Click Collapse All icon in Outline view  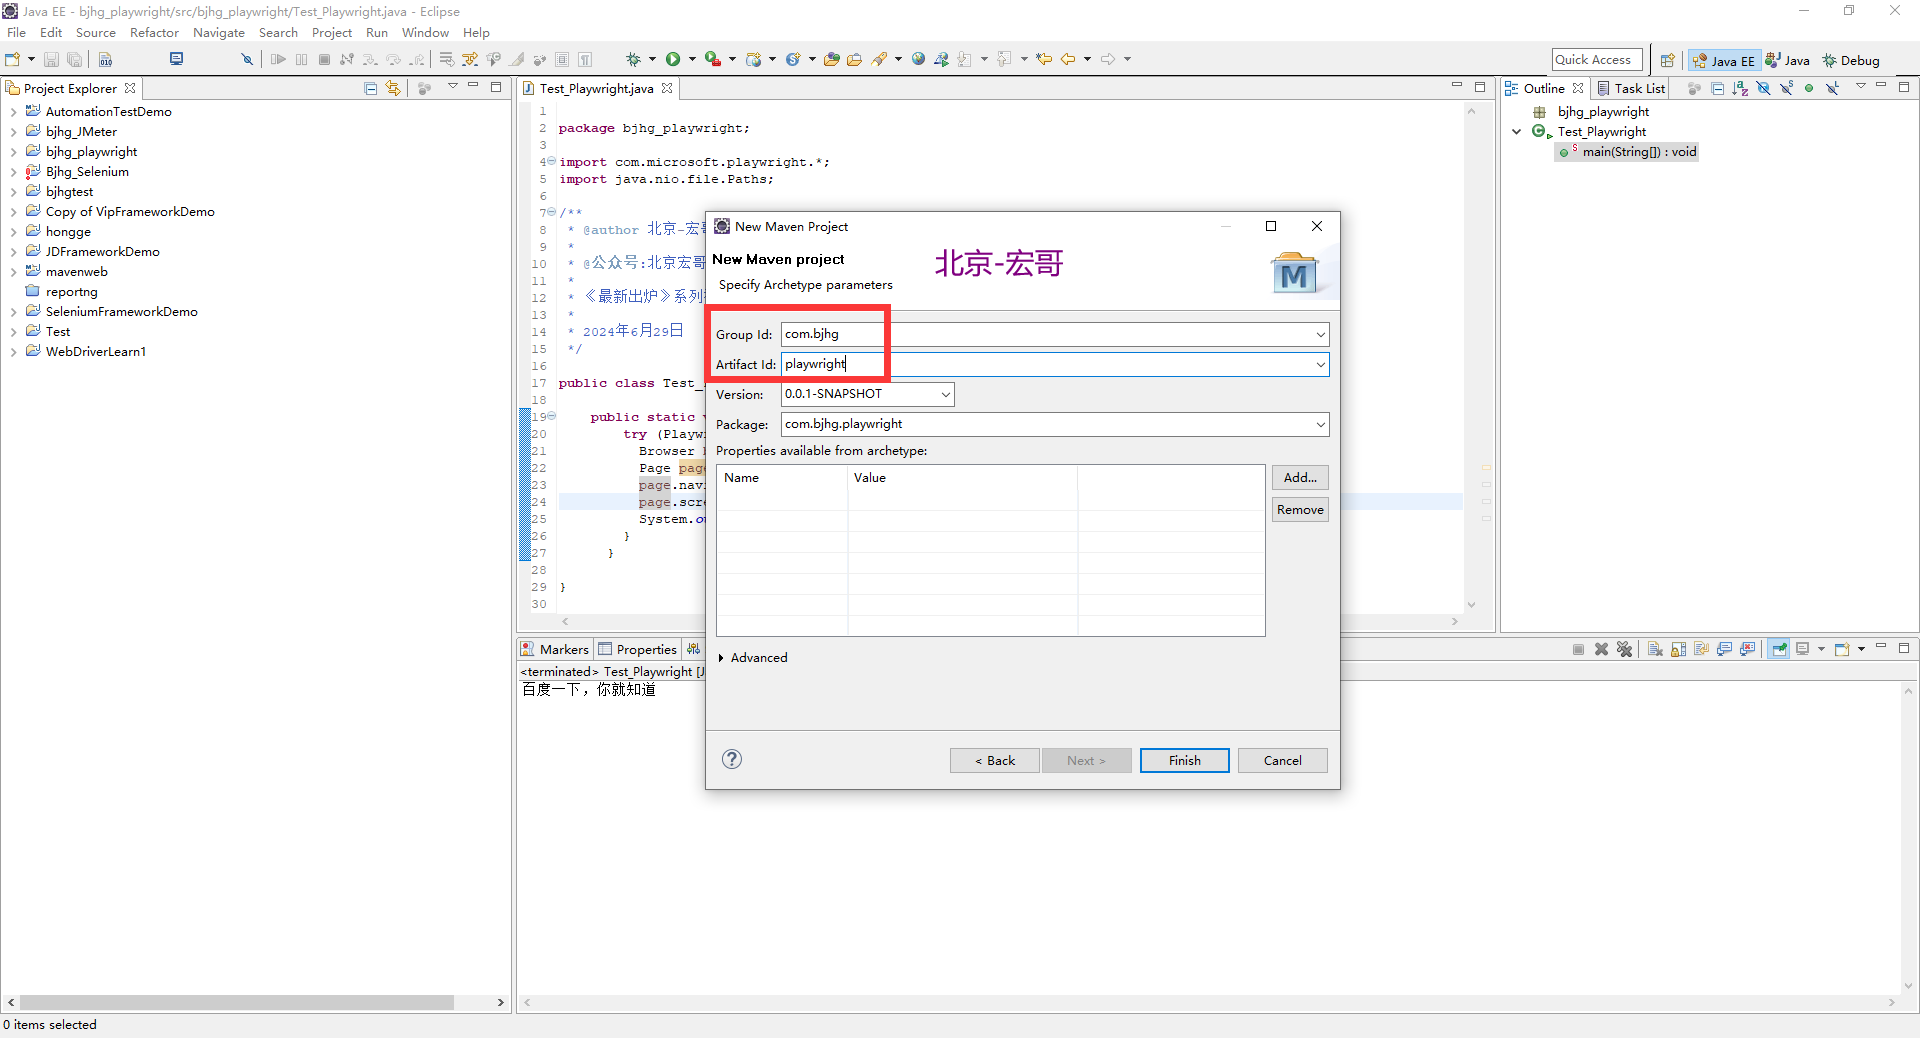click(1718, 88)
